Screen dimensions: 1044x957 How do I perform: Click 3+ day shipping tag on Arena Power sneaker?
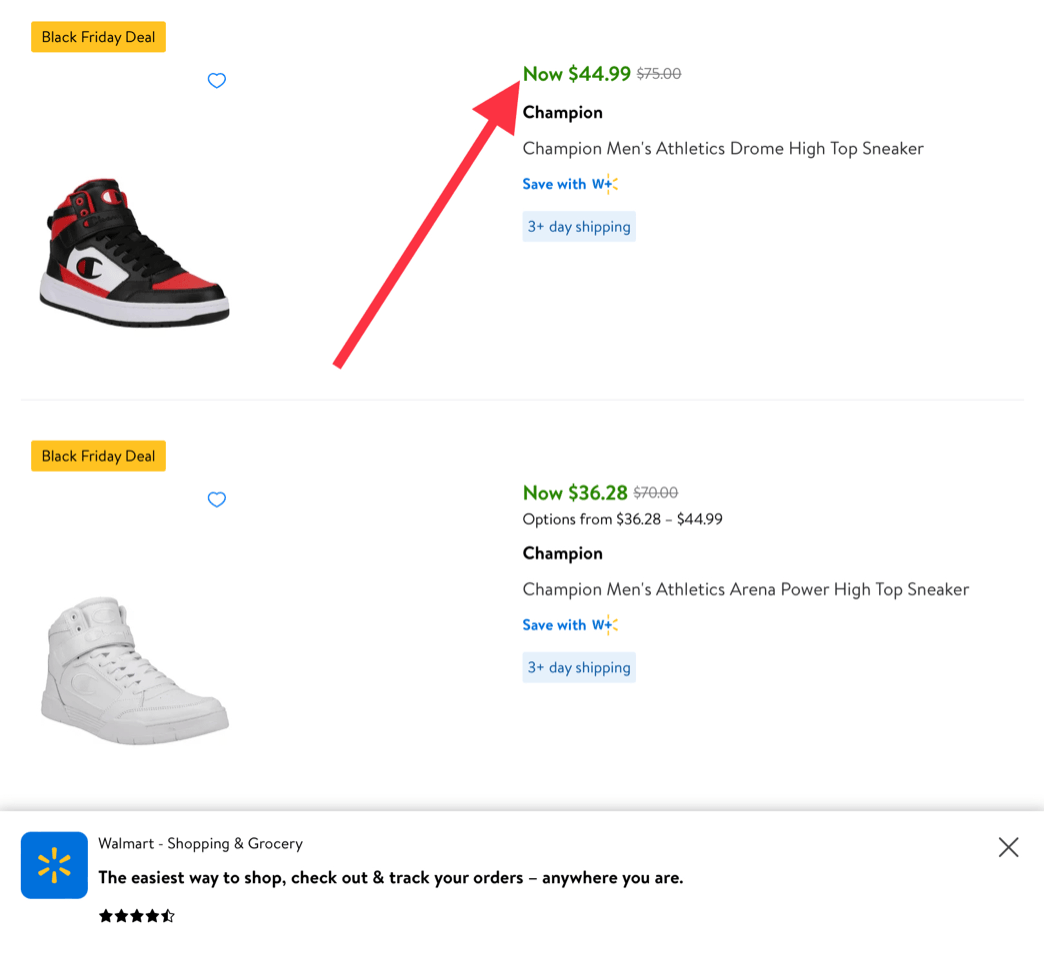point(579,667)
